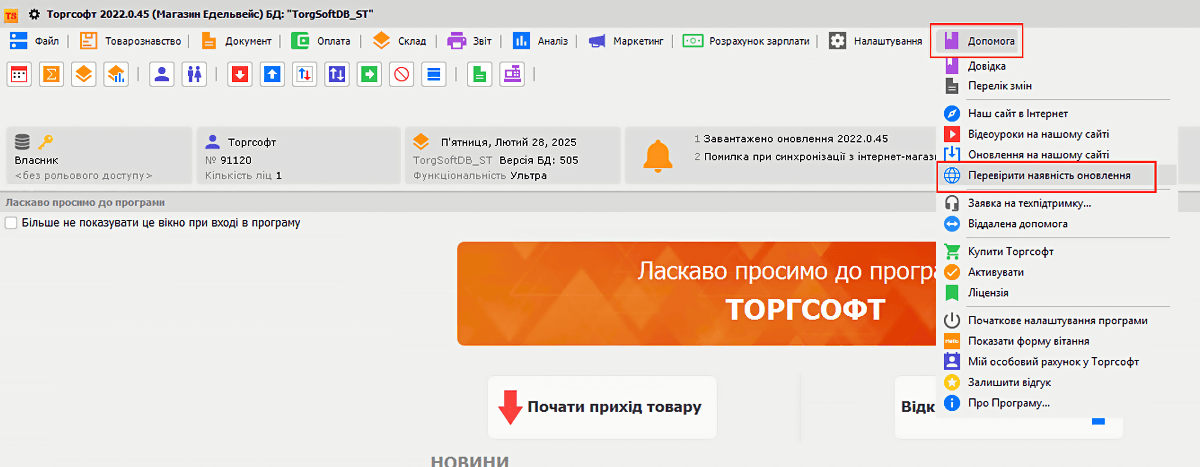Click the red prohibited circle toolbar icon

401,74
